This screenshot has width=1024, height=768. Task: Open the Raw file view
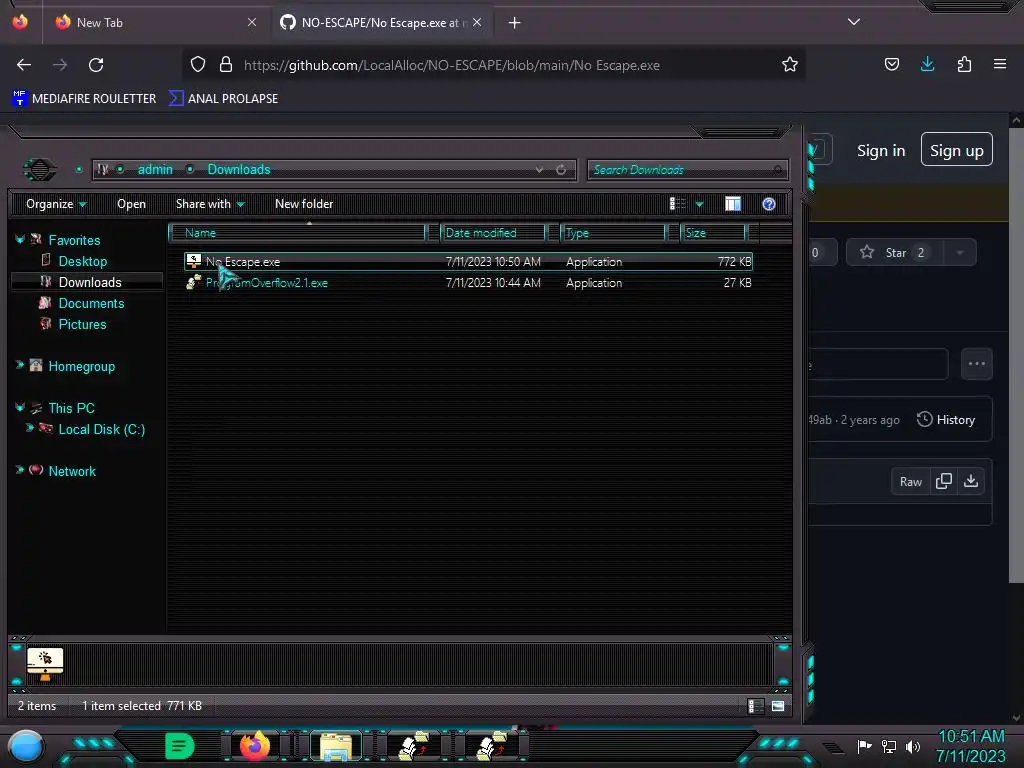click(910, 481)
